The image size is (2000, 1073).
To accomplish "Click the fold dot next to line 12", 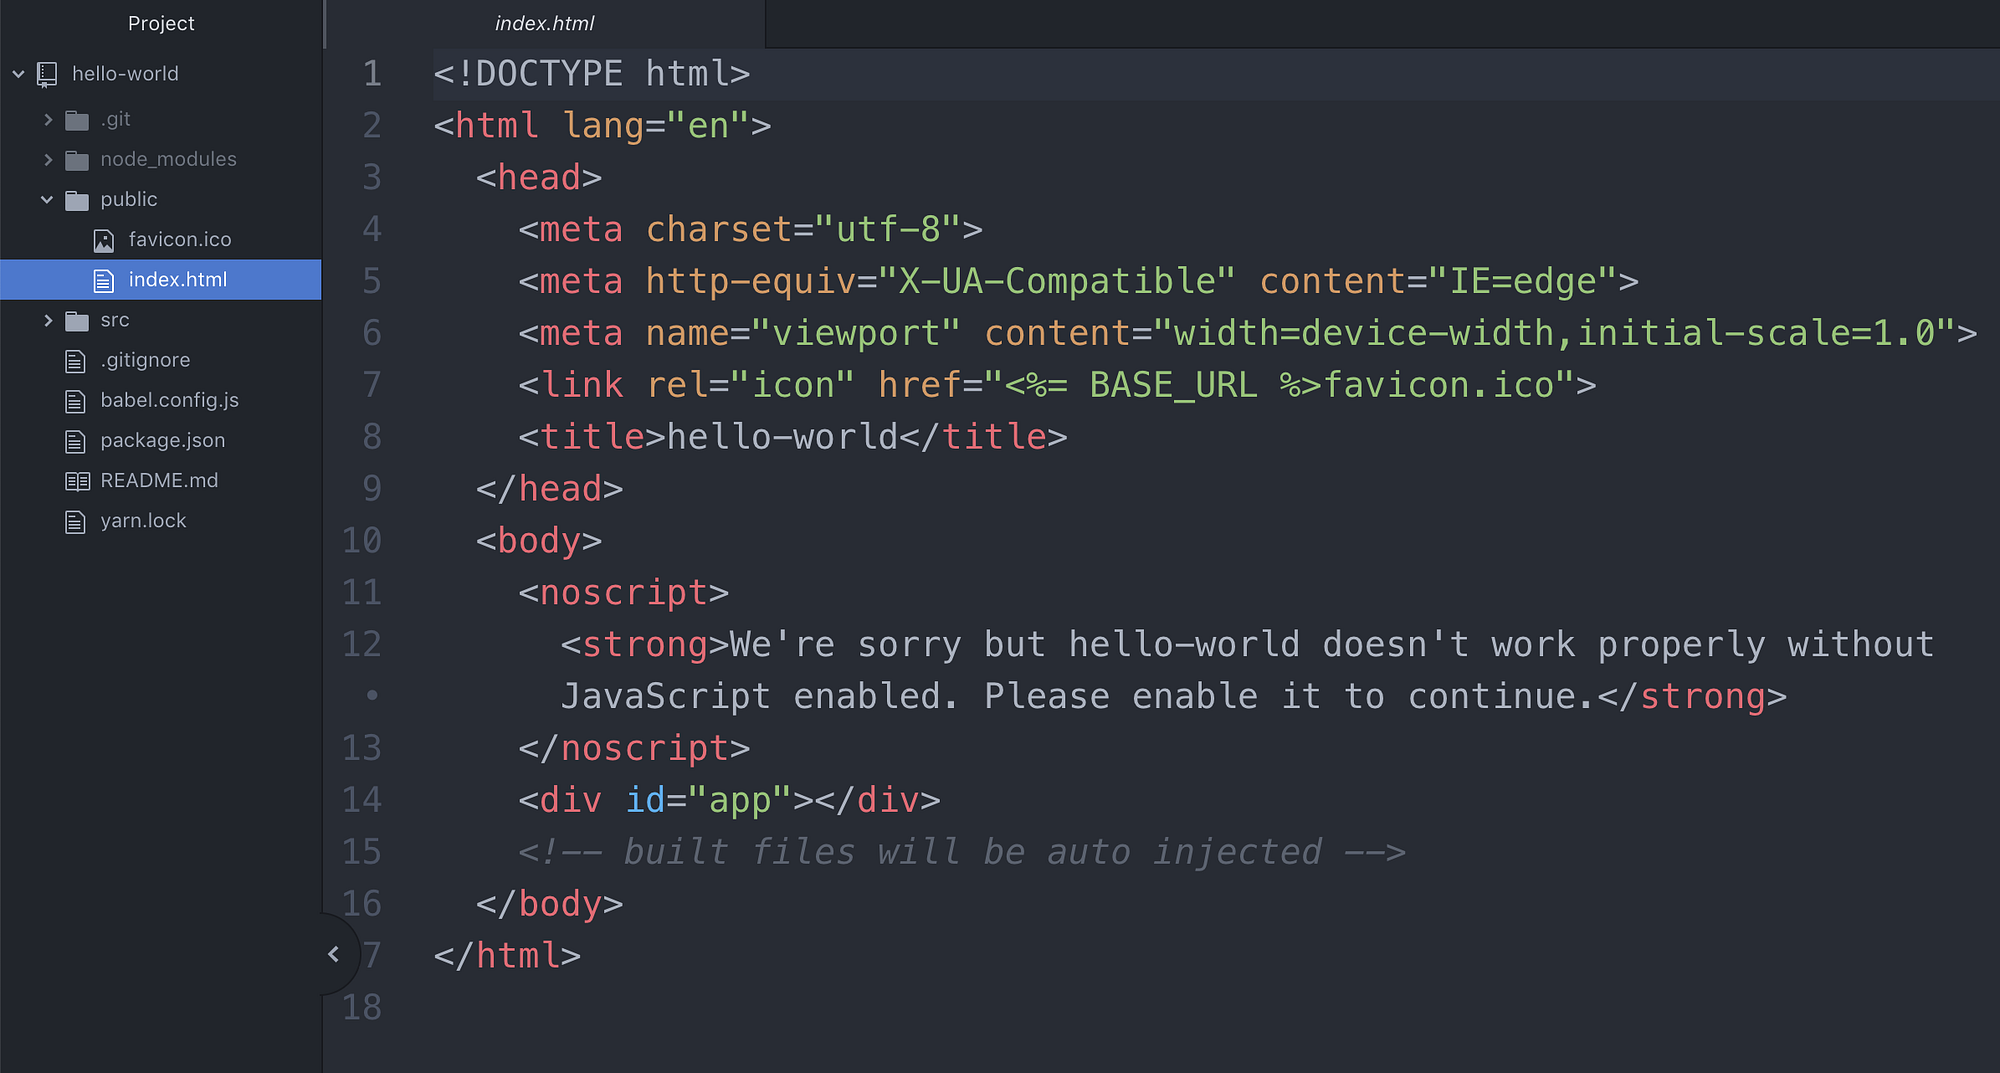I will (371, 695).
